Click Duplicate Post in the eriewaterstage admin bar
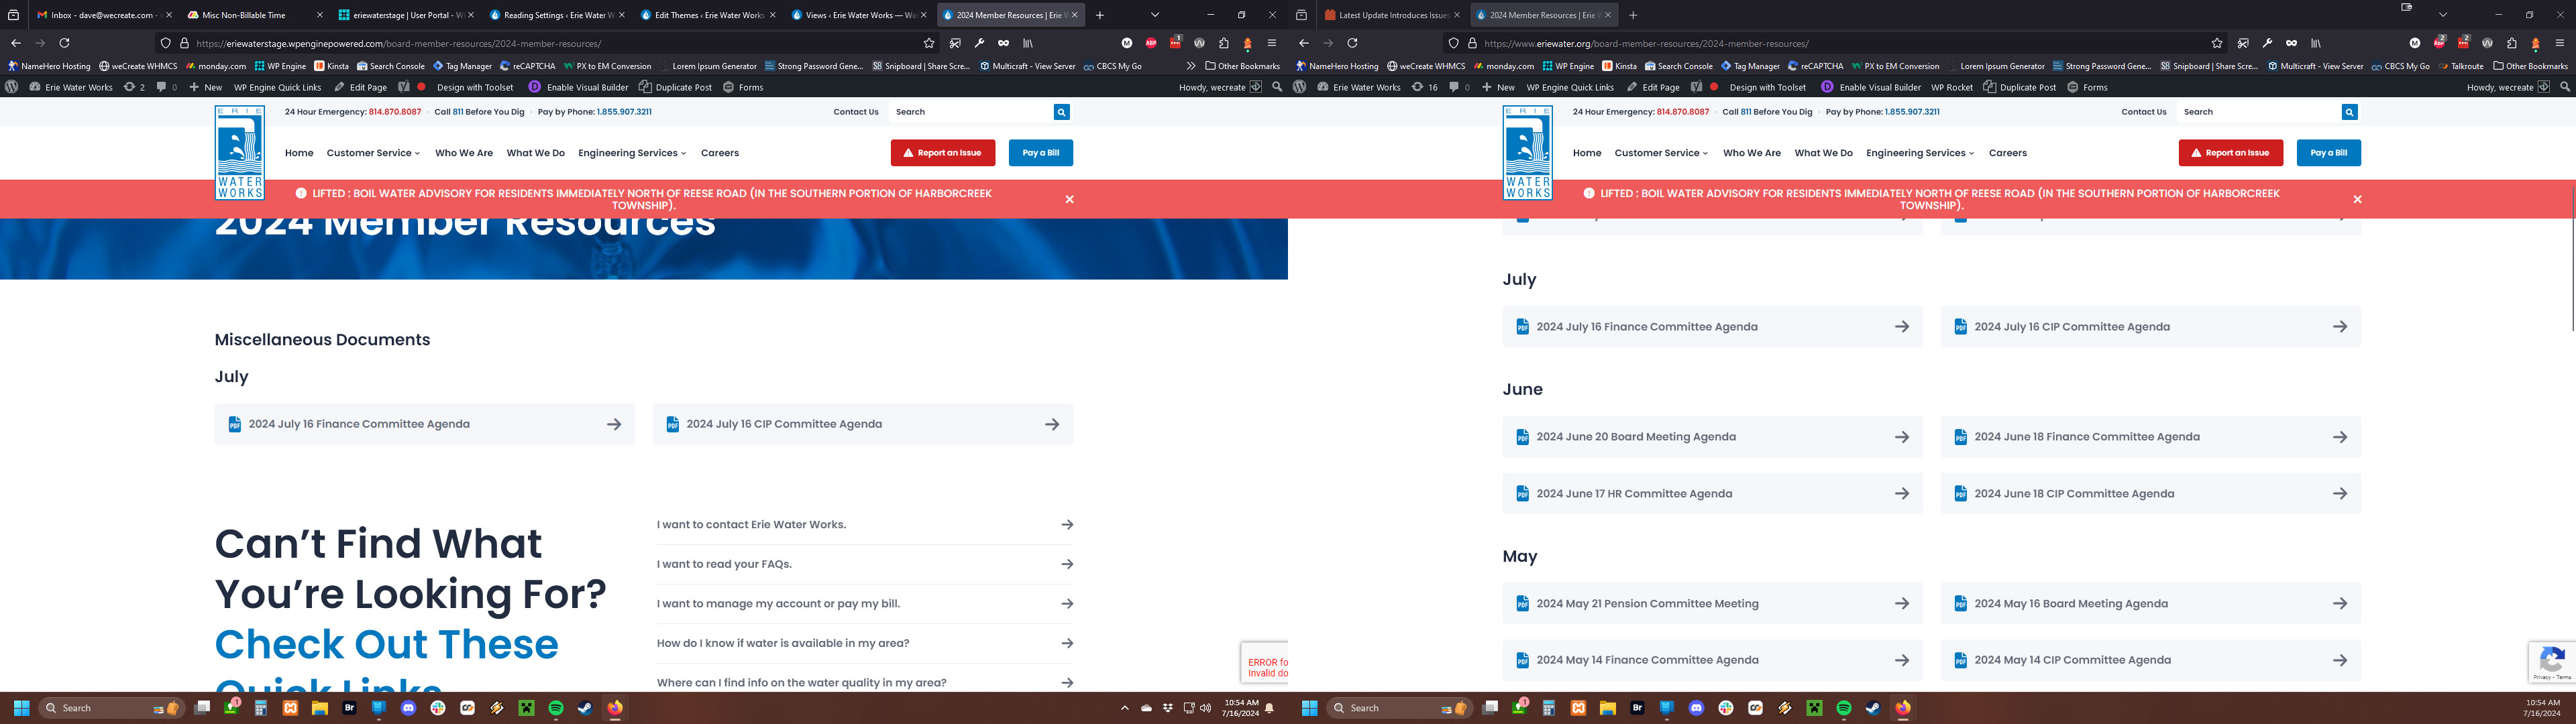 point(675,87)
